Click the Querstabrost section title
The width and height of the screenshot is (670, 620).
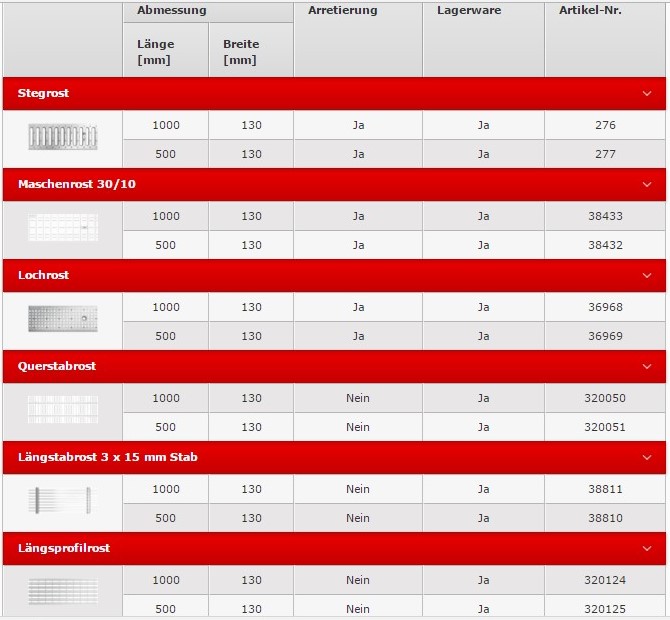(57, 366)
